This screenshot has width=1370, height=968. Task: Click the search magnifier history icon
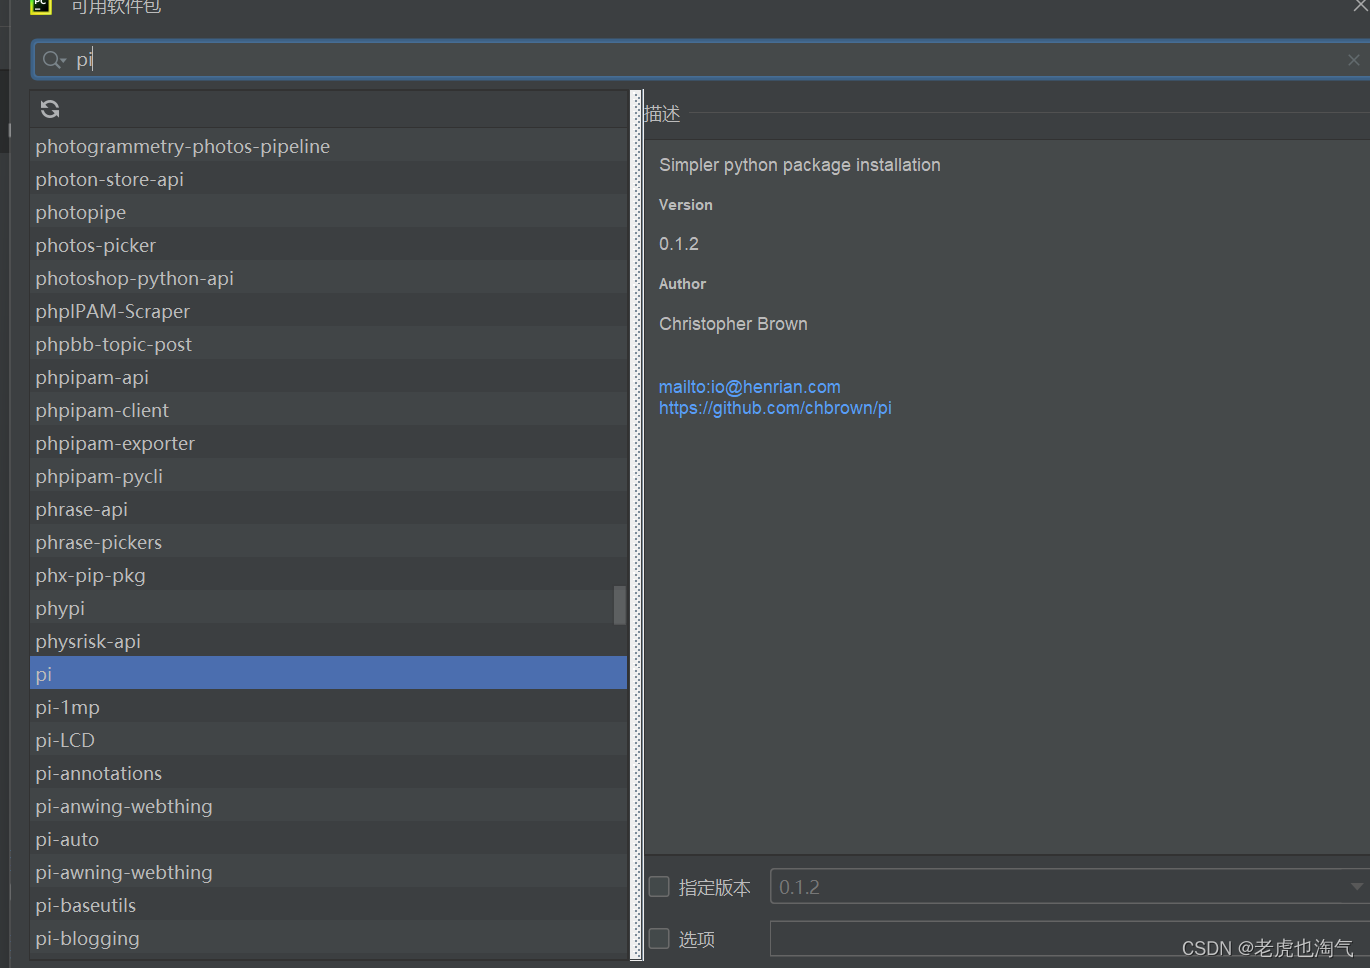(54, 60)
